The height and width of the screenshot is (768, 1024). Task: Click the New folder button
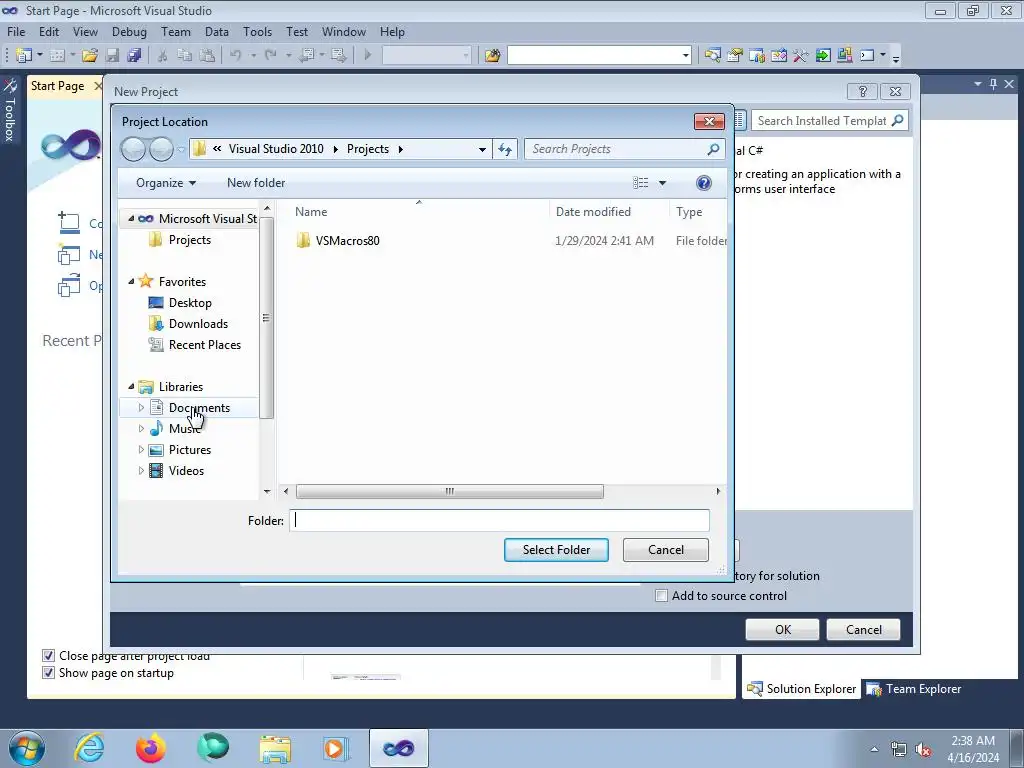click(256, 183)
